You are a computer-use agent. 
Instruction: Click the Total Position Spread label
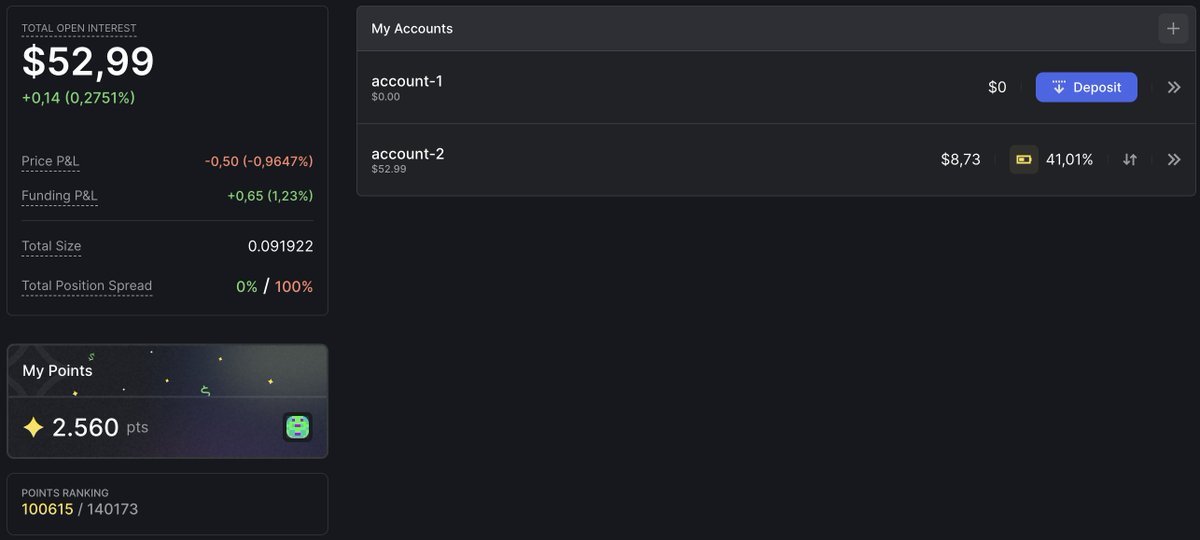click(x=87, y=286)
